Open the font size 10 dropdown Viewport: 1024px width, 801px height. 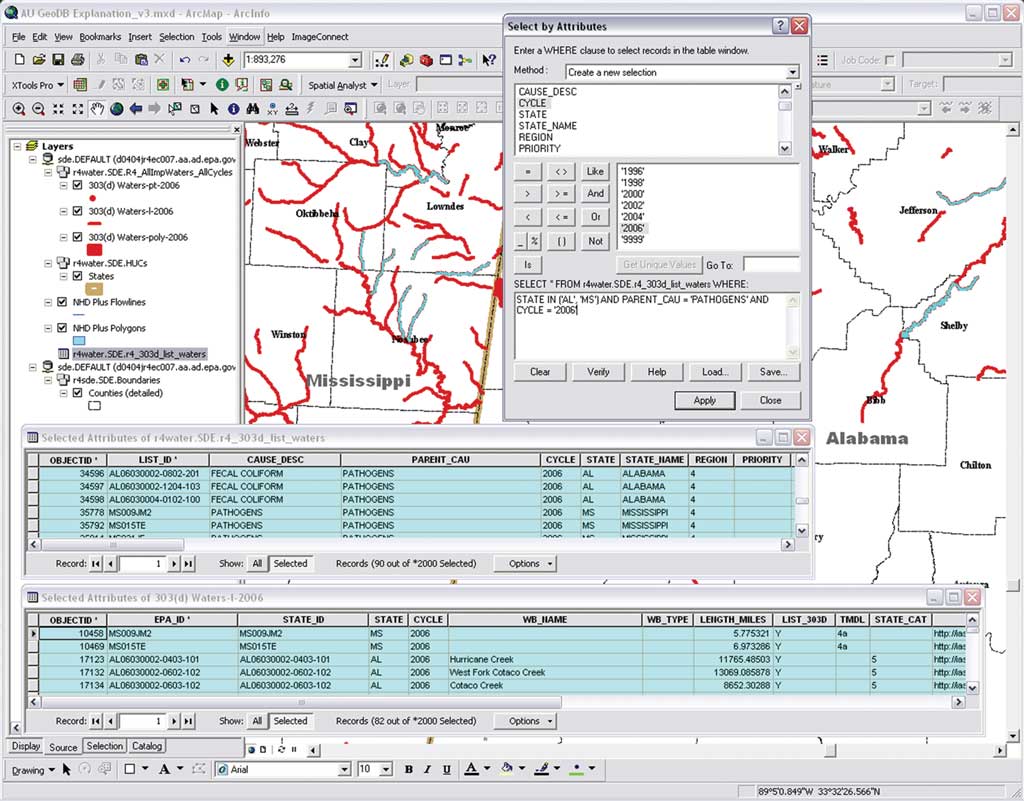coord(386,770)
